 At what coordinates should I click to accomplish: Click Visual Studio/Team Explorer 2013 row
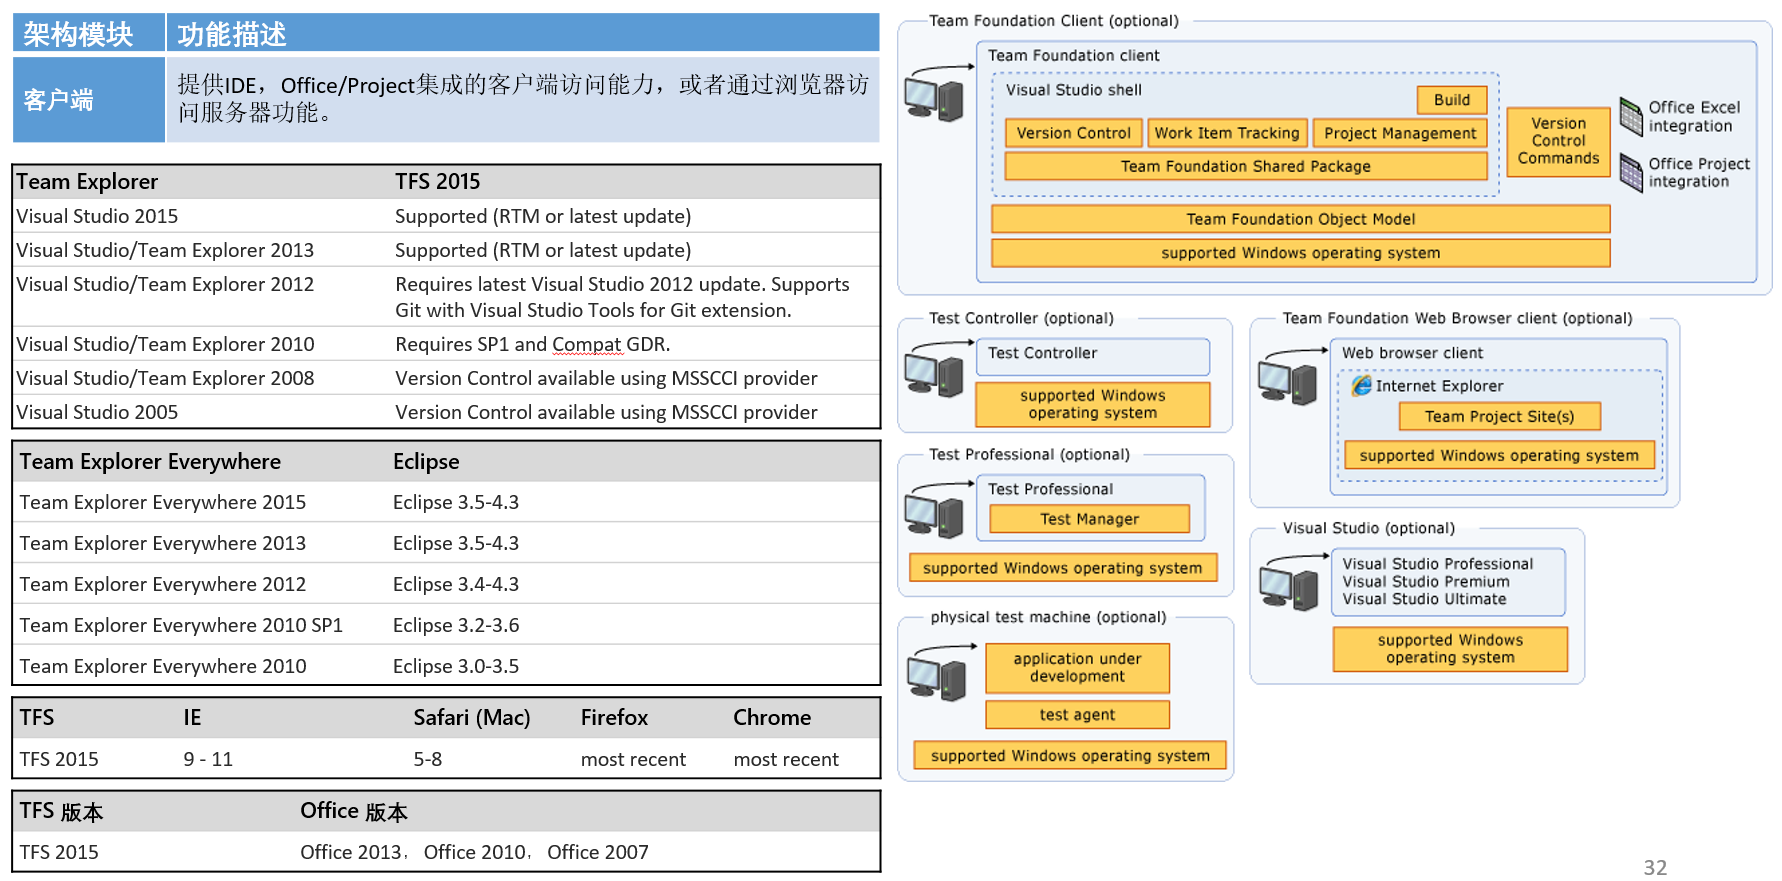pyautogui.click(x=446, y=250)
